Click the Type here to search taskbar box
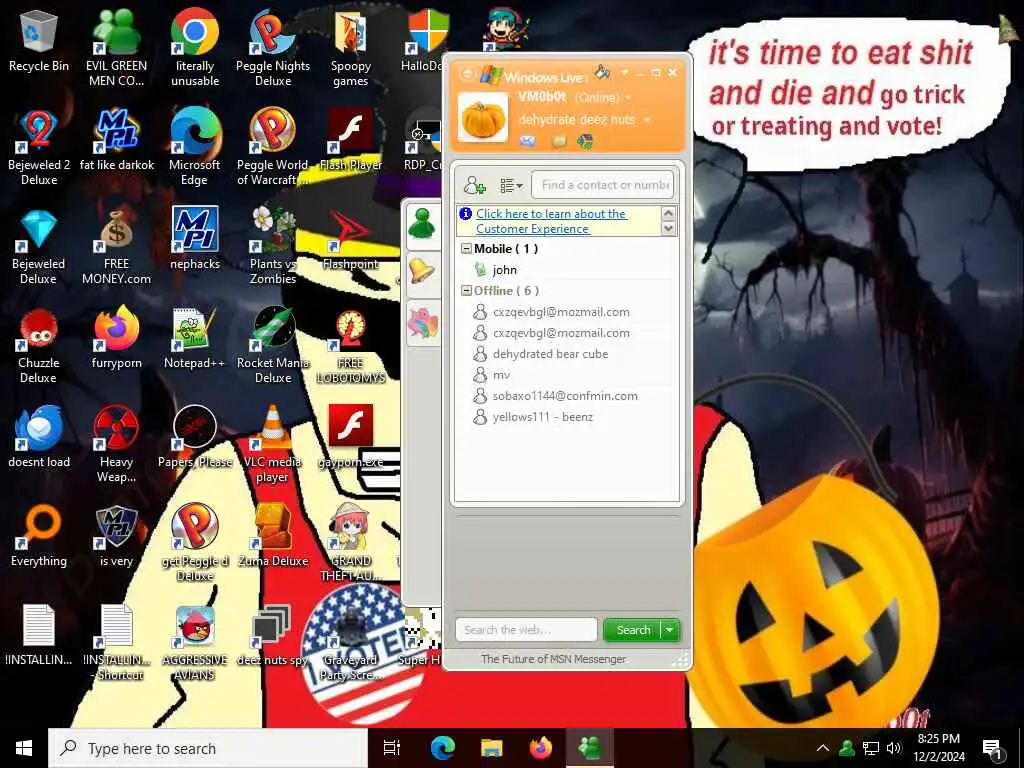 pos(208,748)
